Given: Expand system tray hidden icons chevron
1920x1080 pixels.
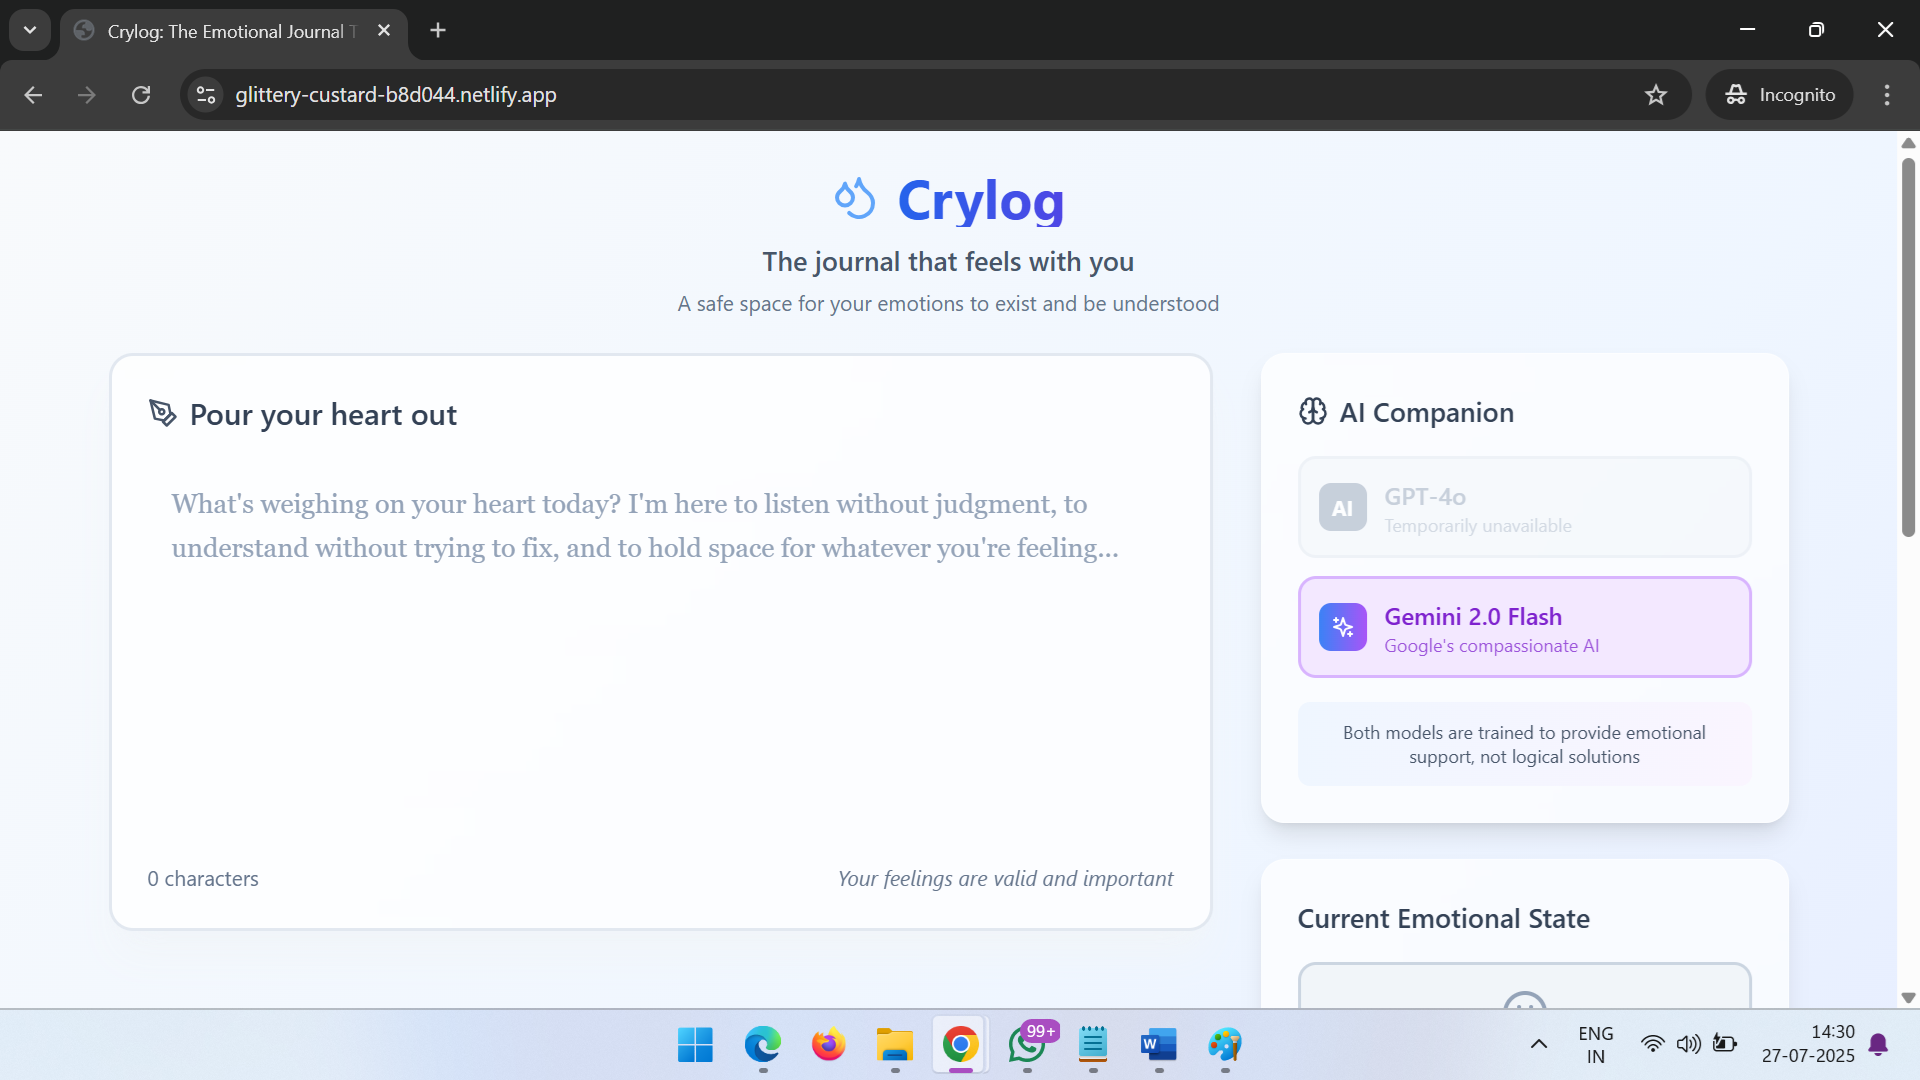Looking at the screenshot, I should [x=1539, y=1044].
